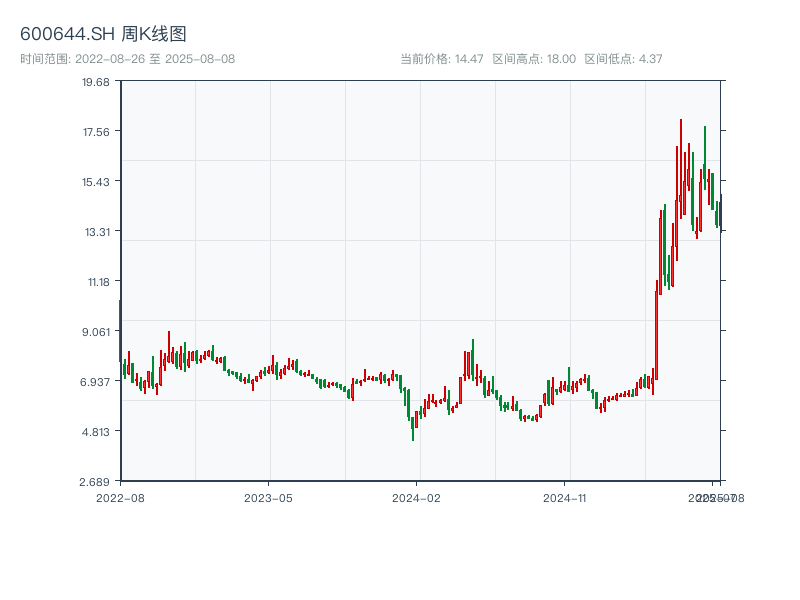Click the tallest red candlestick at the 18.00 peak
Viewport: 800px width, 600px height.
[x=681, y=169]
